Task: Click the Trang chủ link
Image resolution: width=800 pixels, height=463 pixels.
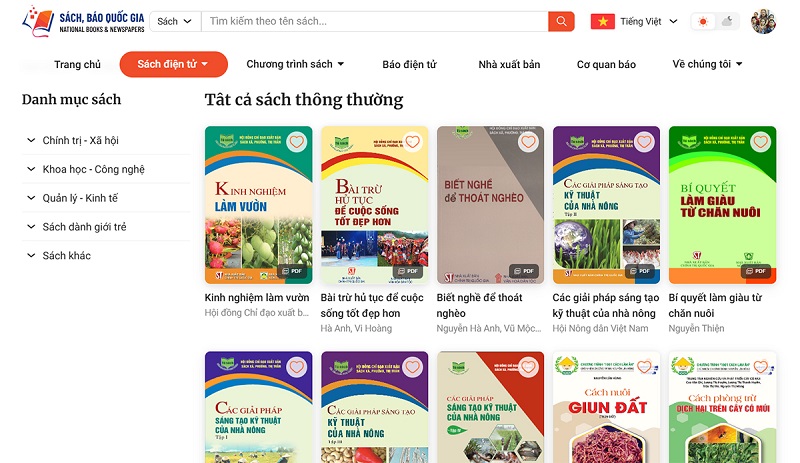Action: click(x=78, y=64)
